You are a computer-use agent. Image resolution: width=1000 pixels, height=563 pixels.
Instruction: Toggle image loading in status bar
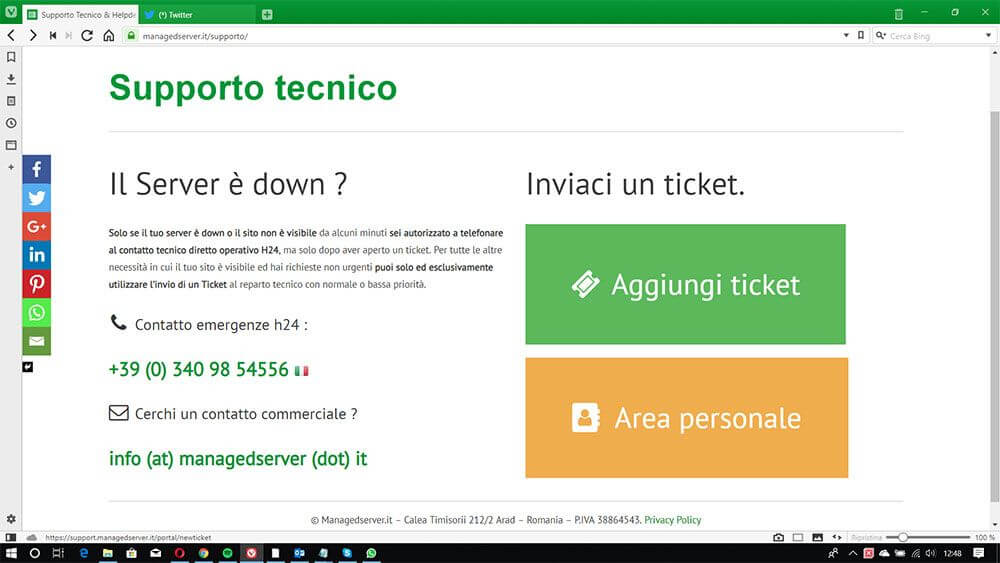pos(818,537)
